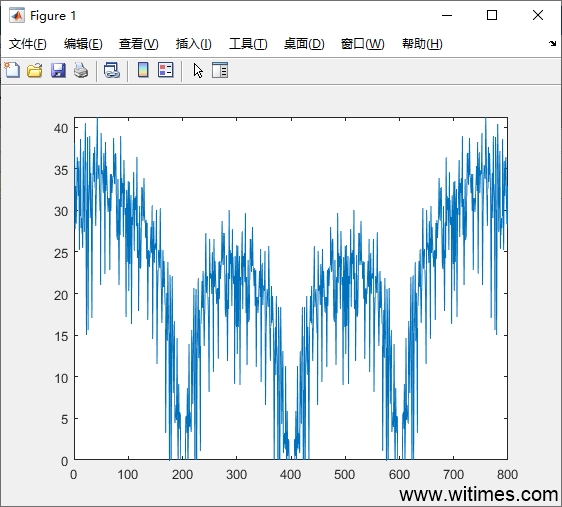The width and height of the screenshot is (562, 507).
Task: Print the figure via printer icon
Action: tap(81, 70)
